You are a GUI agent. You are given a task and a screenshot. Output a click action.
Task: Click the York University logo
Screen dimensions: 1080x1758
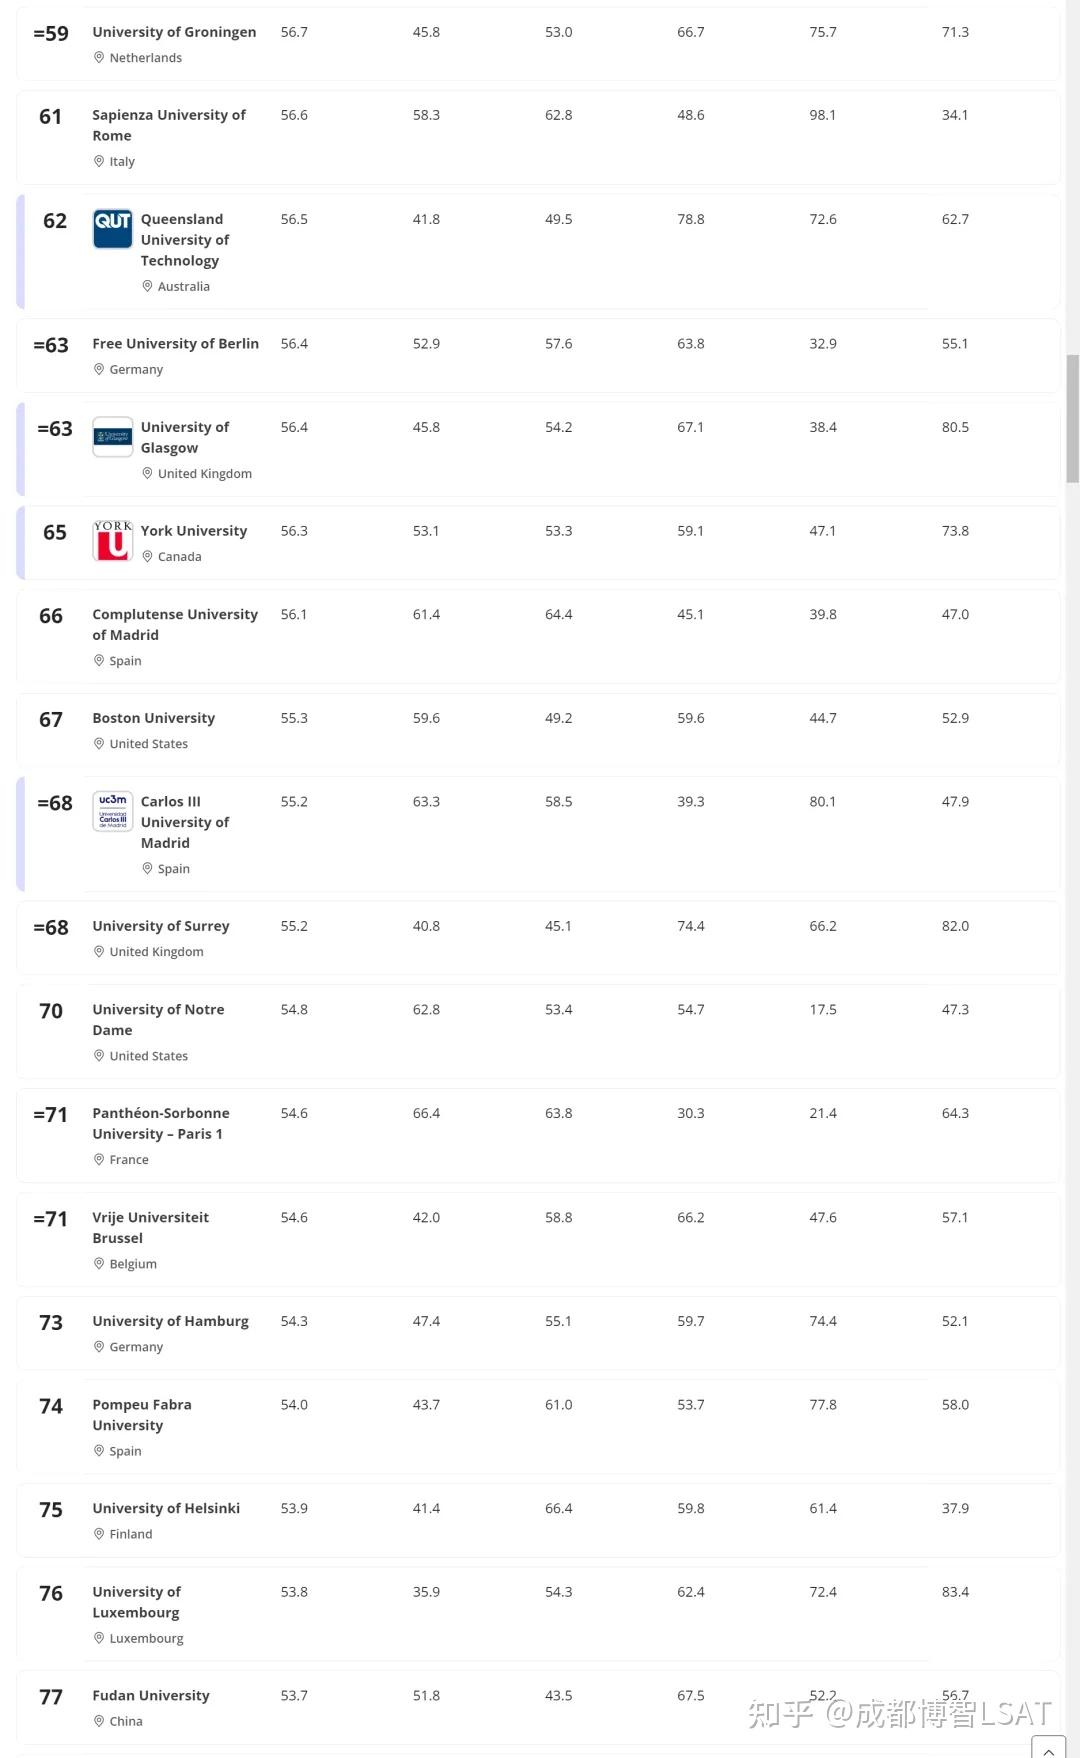click(x=112, y=541)
